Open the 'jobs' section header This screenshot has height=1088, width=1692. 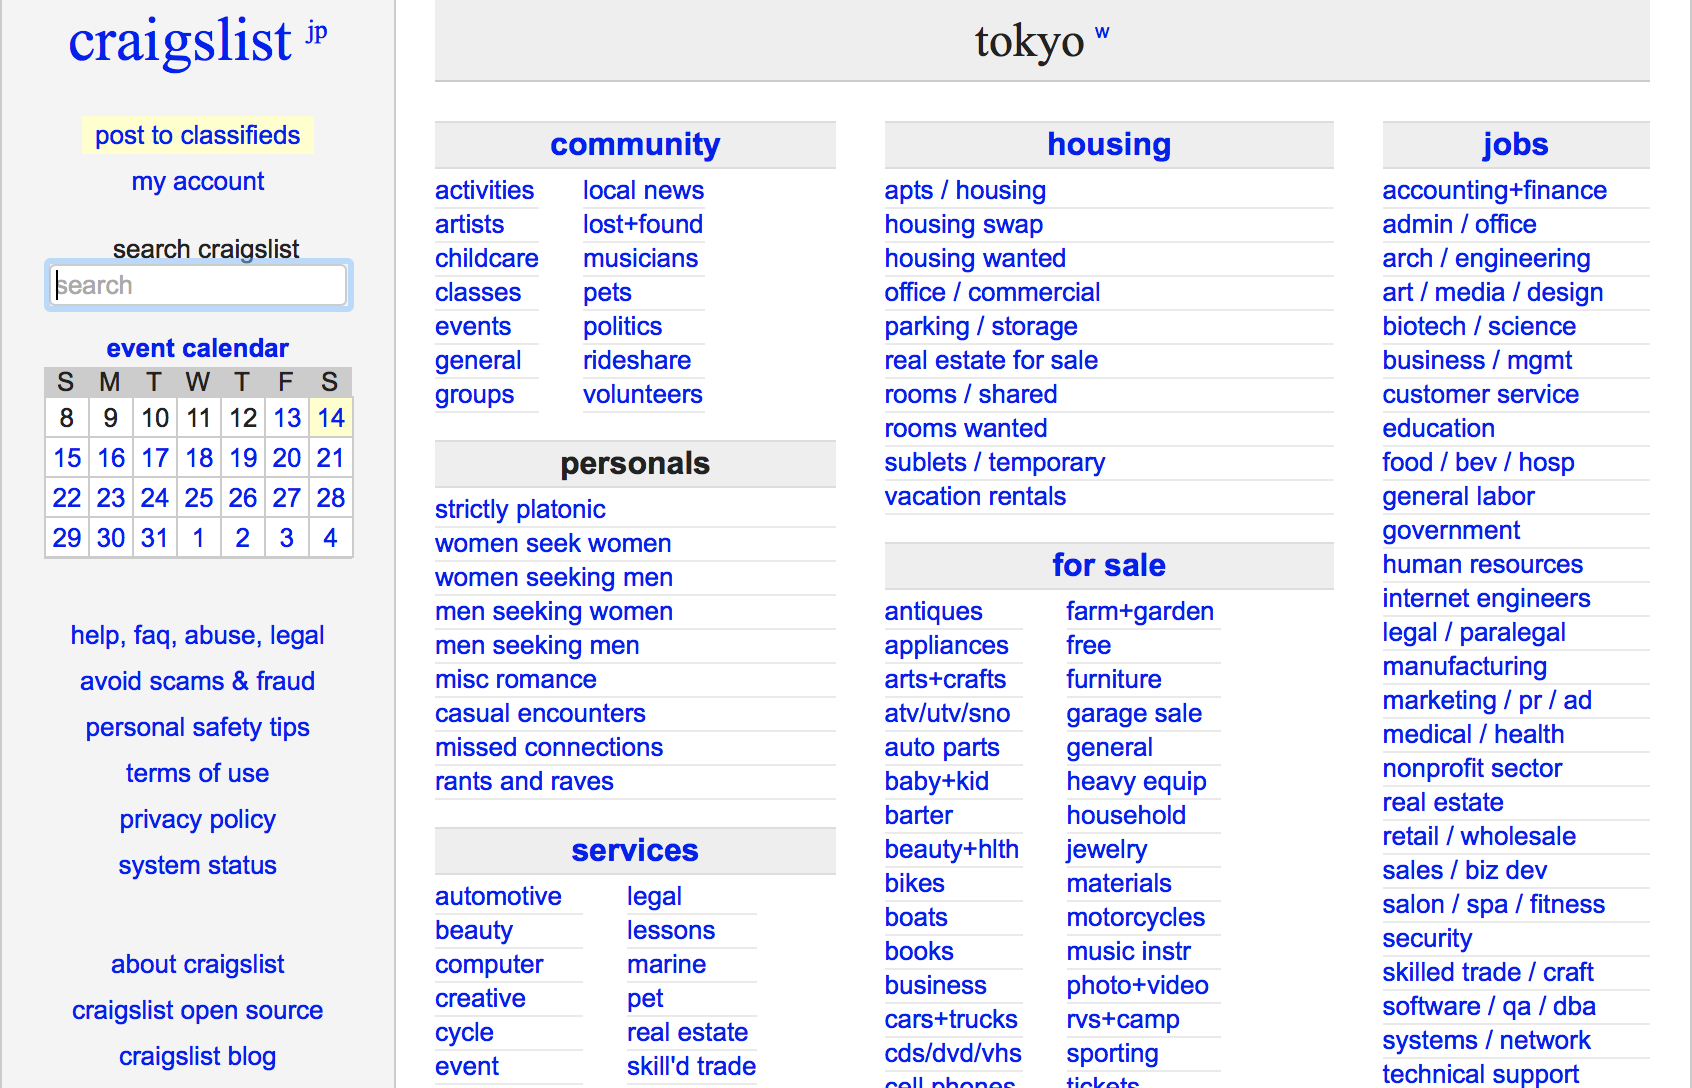[x=1515, y=144]
